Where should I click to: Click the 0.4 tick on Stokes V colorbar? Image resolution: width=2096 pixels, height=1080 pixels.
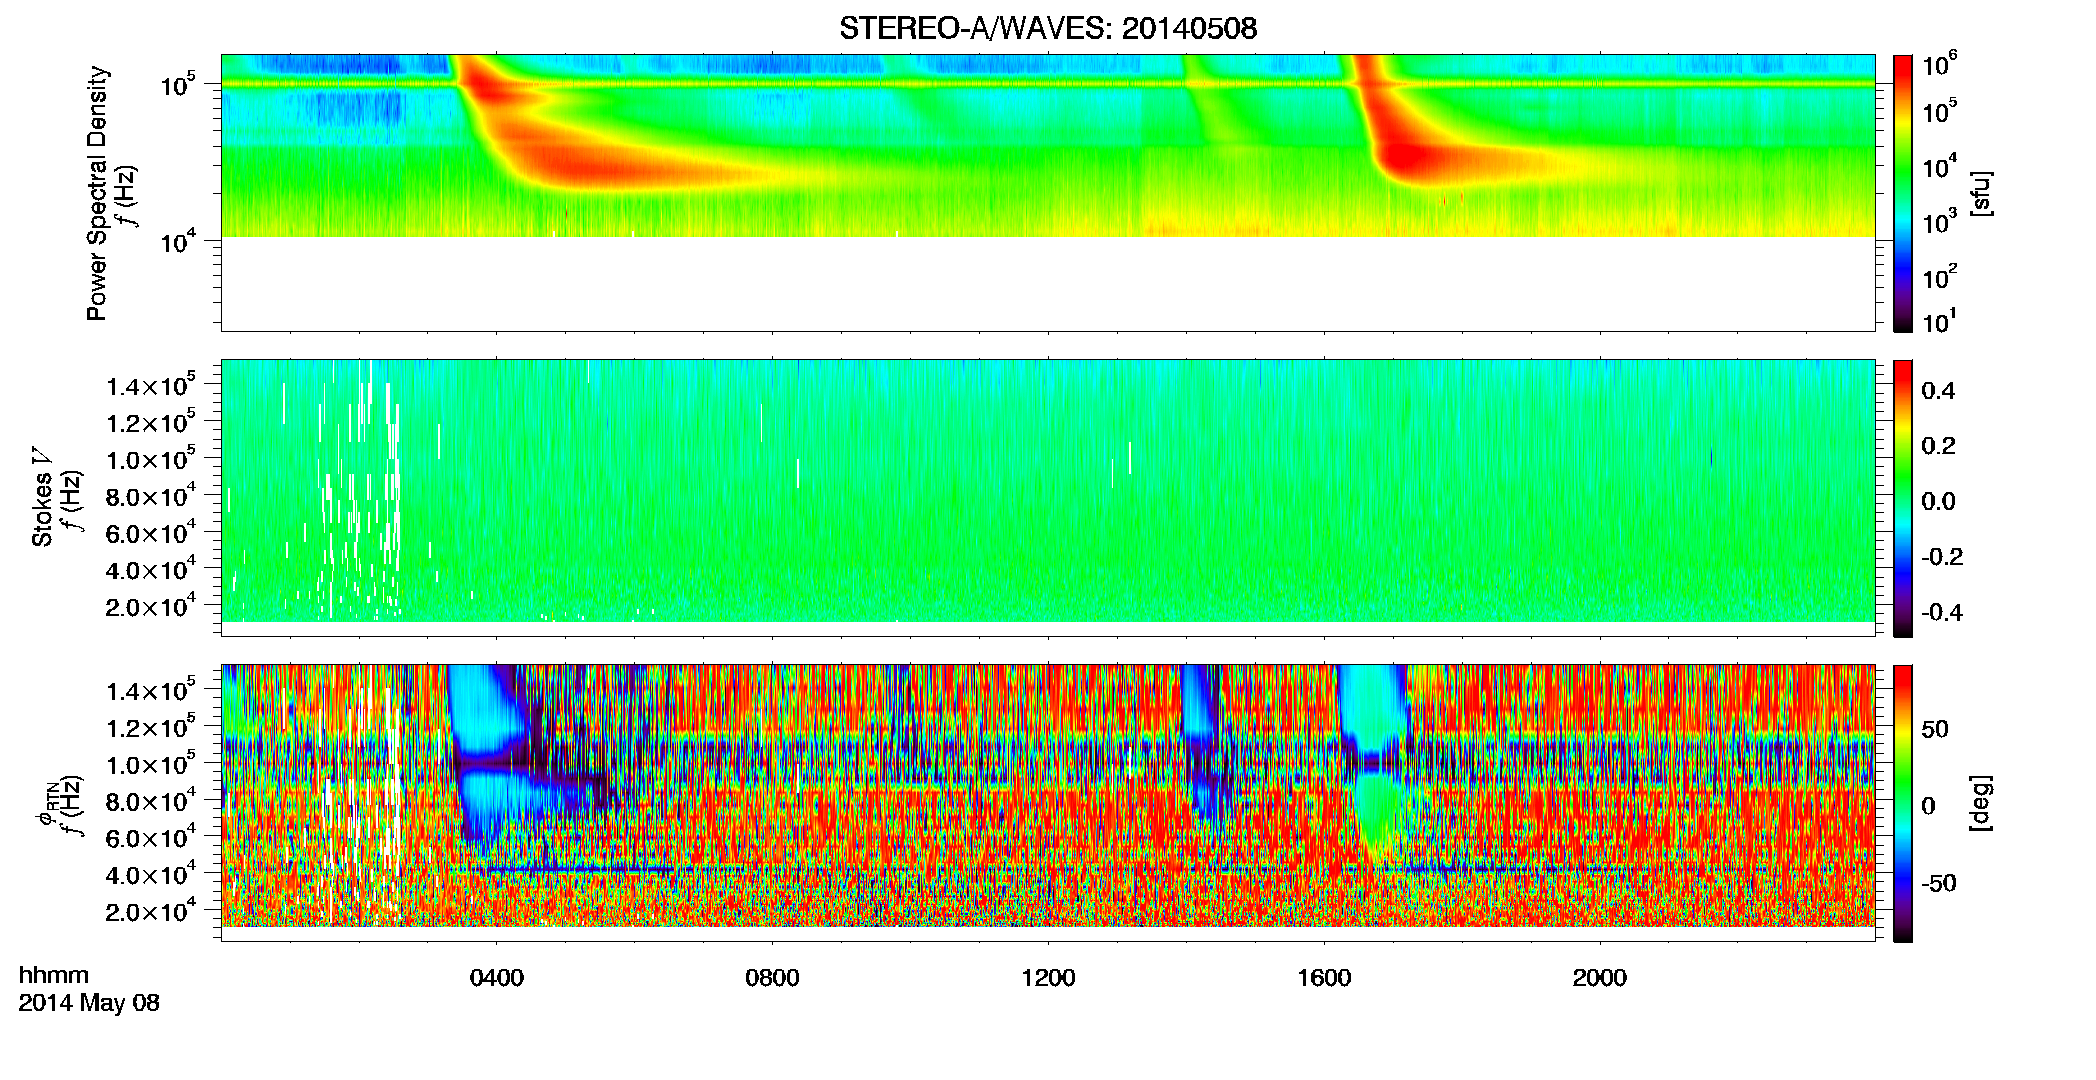(x=1938, y=391)
